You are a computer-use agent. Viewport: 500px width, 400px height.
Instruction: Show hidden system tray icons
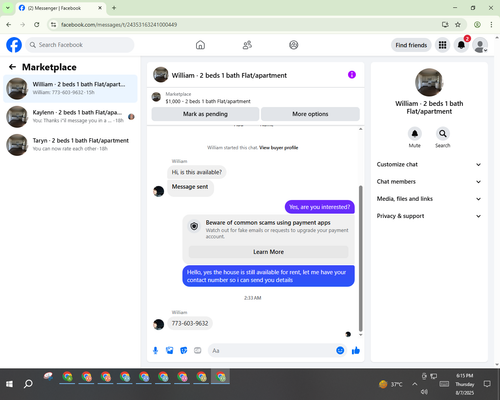tap(414, 384)
